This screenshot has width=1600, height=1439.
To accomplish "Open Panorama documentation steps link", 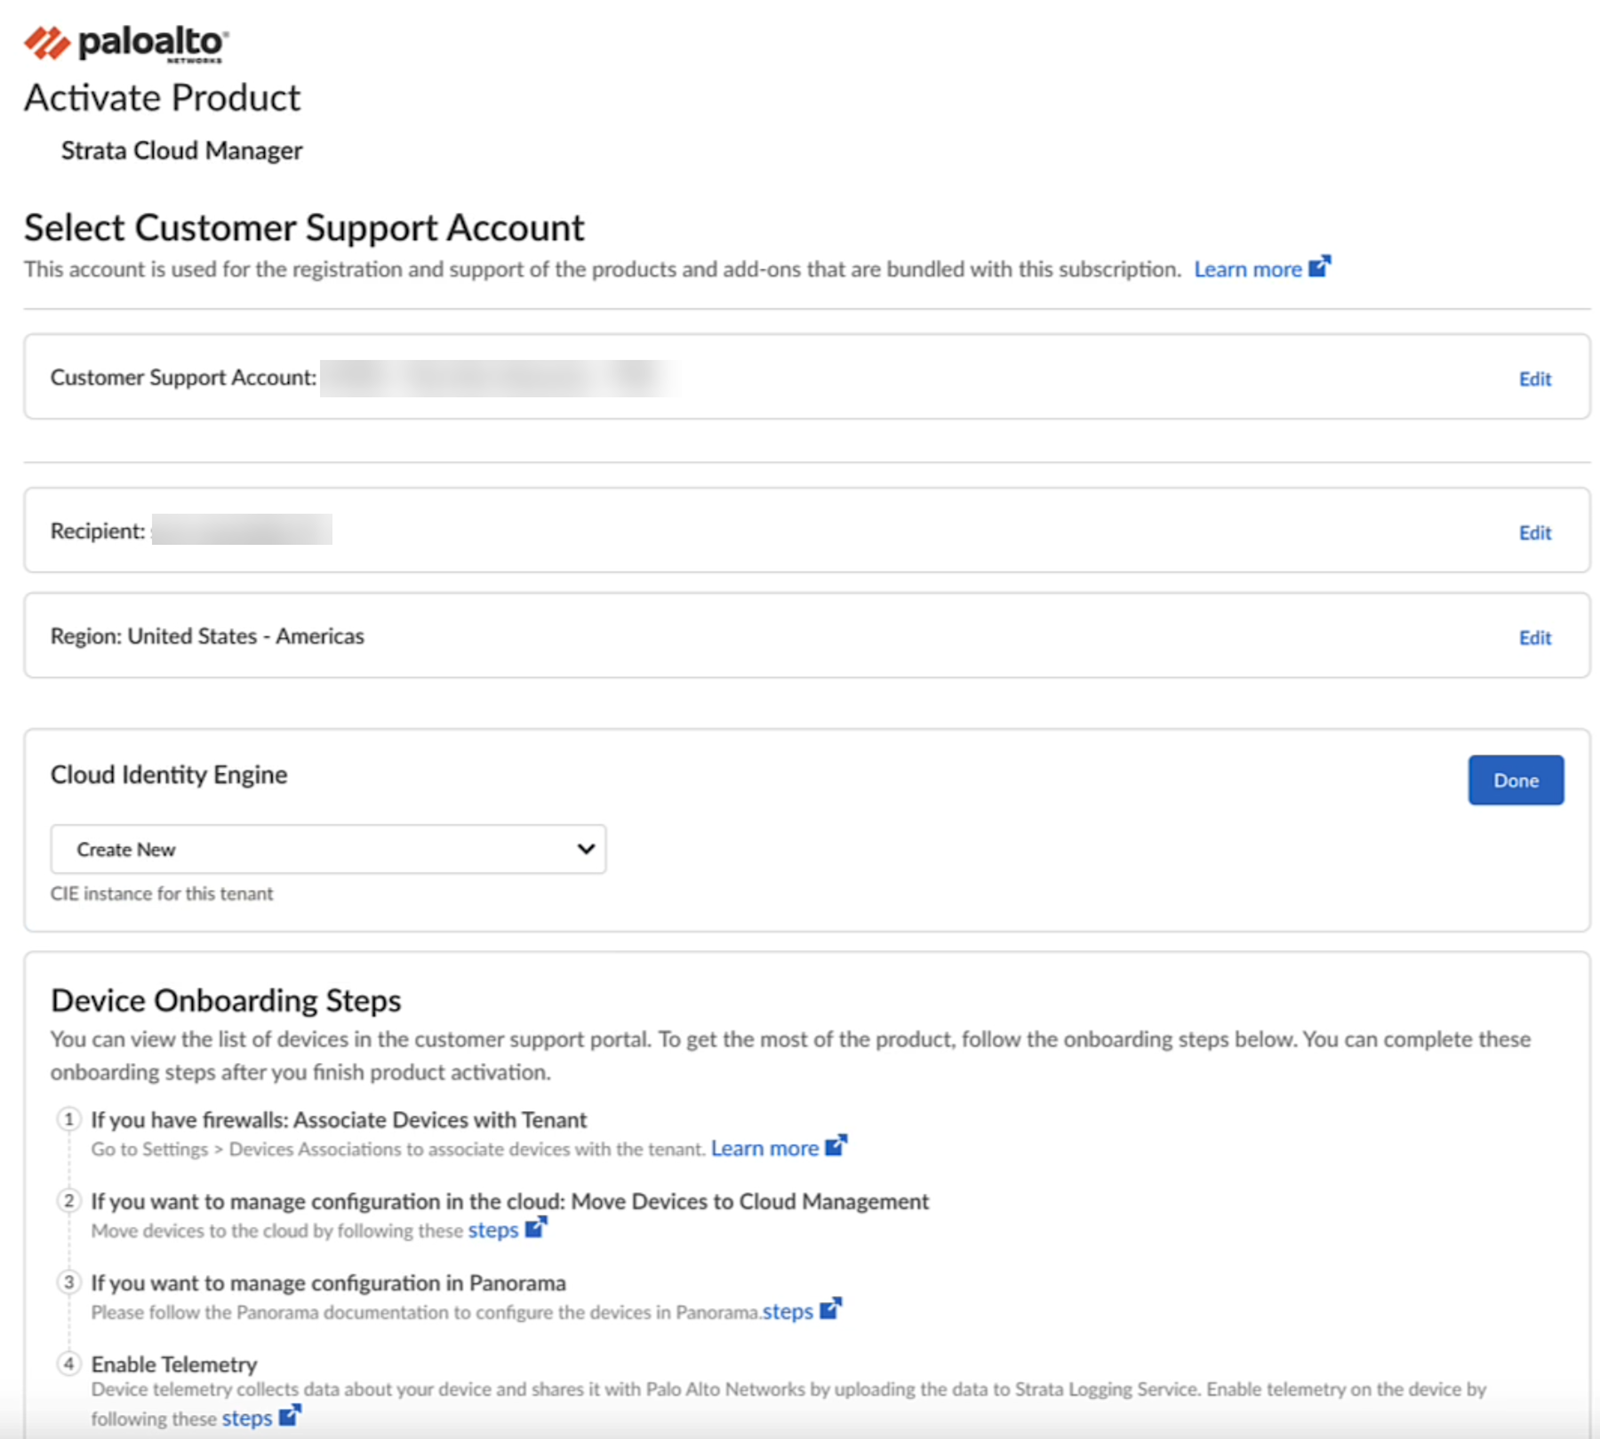I will click(x=788, y=1312).
